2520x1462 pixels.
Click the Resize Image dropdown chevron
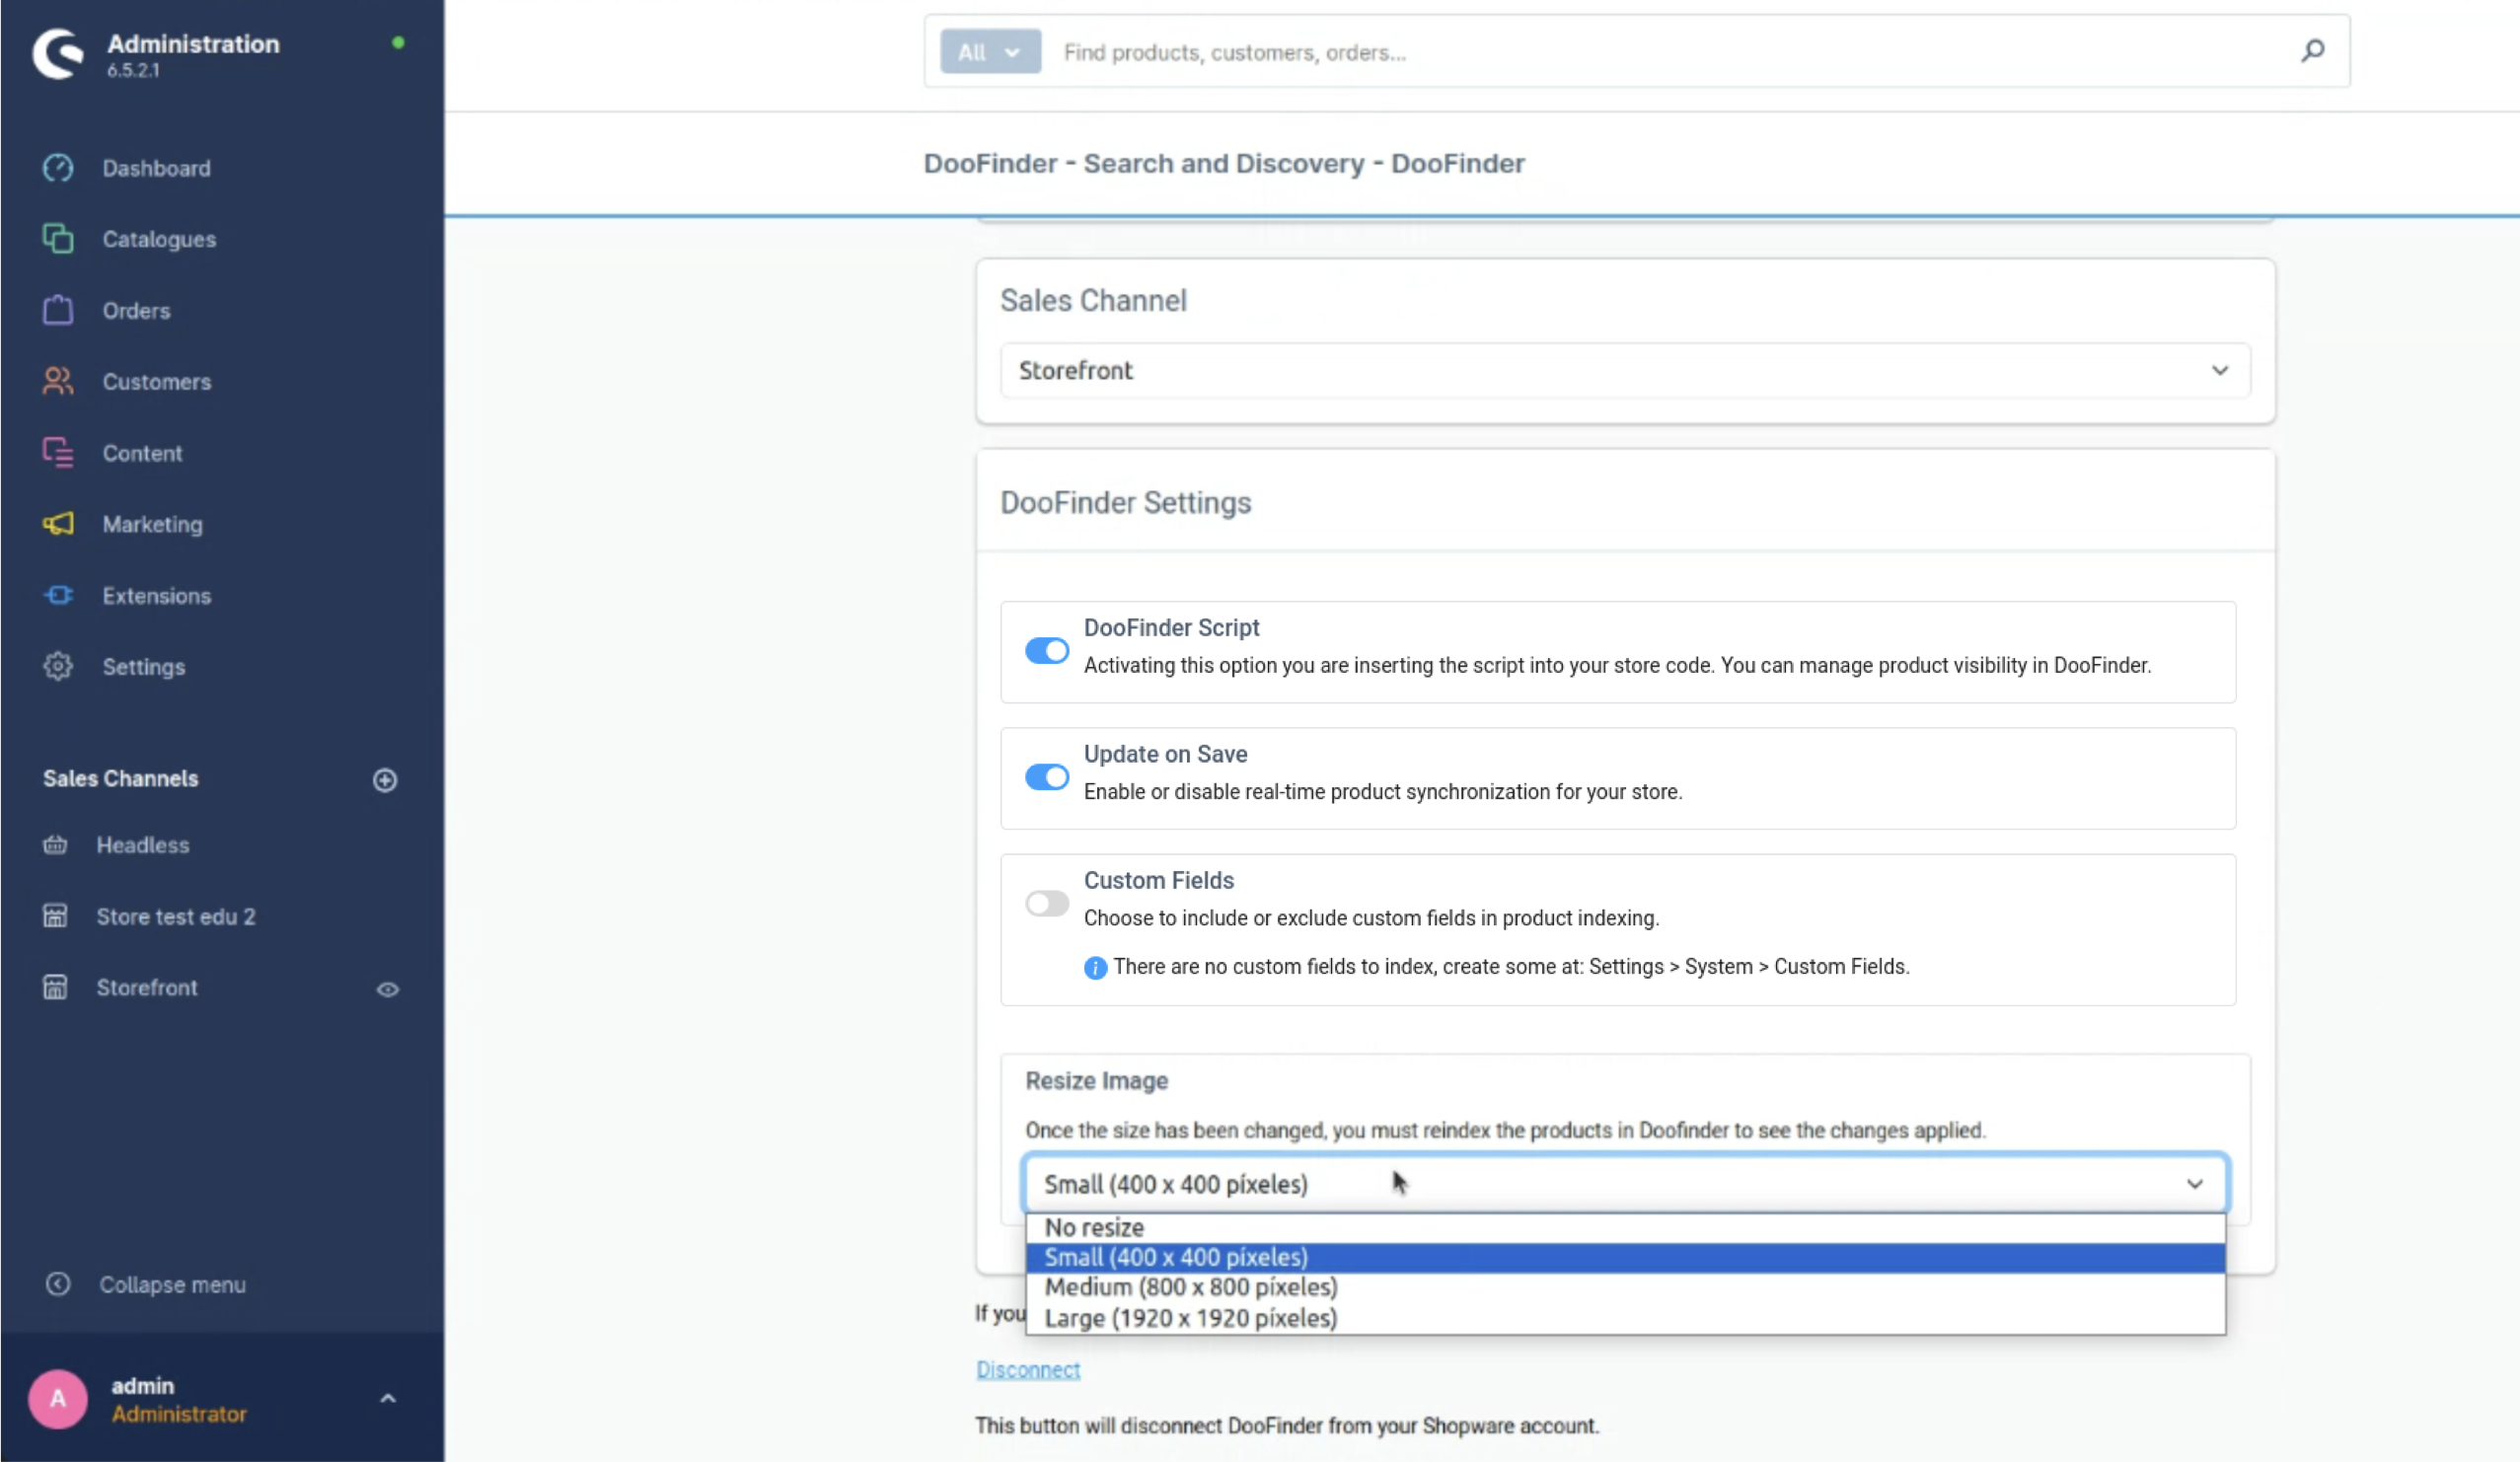[x=2195, y=1184]
